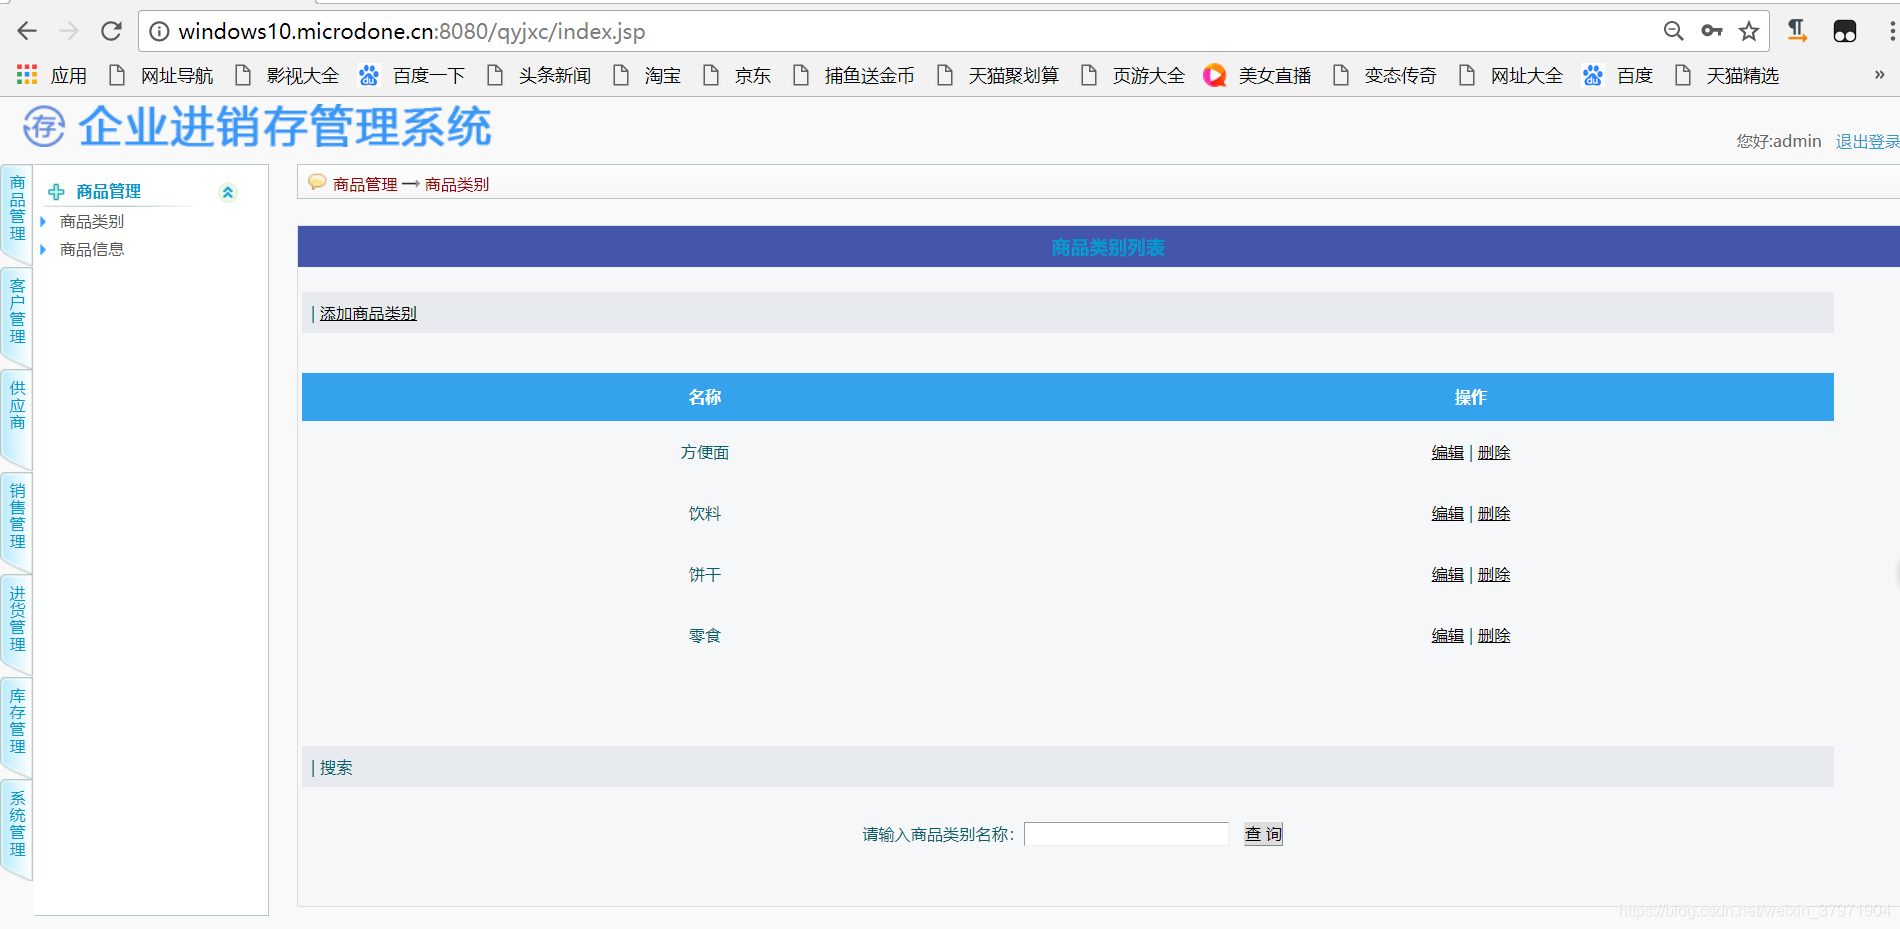This screenshot has width=1900, height=929.
Task: Open the 页游大全 bookmark
Action: click(x=1133, y=75)
